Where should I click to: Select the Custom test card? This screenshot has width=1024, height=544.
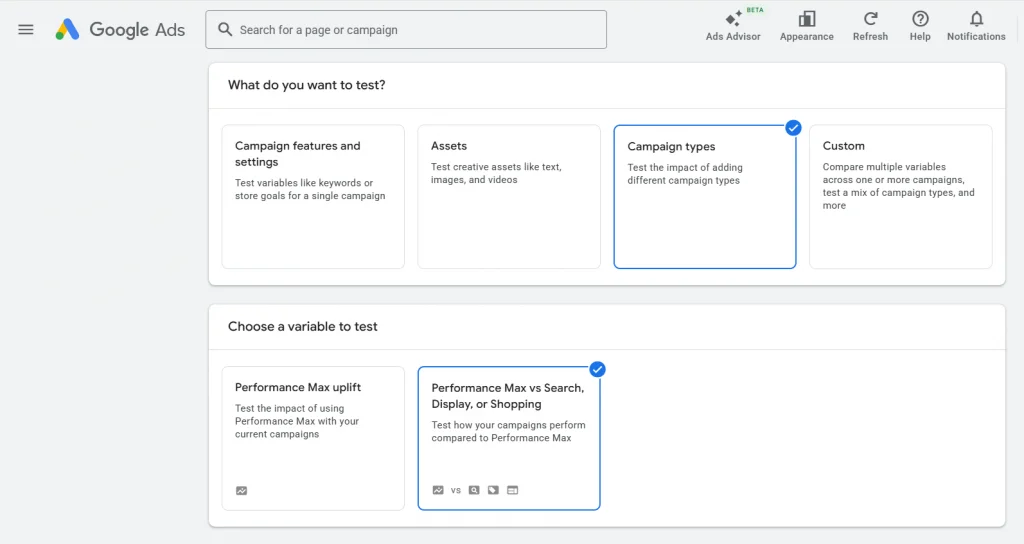pos(901,197)
